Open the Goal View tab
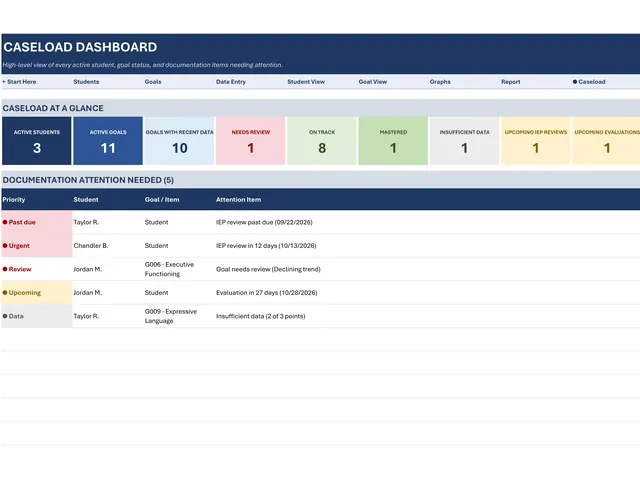The height and width of the screenshot is (480, 640). pyautogui.click(x=373, y=82)
